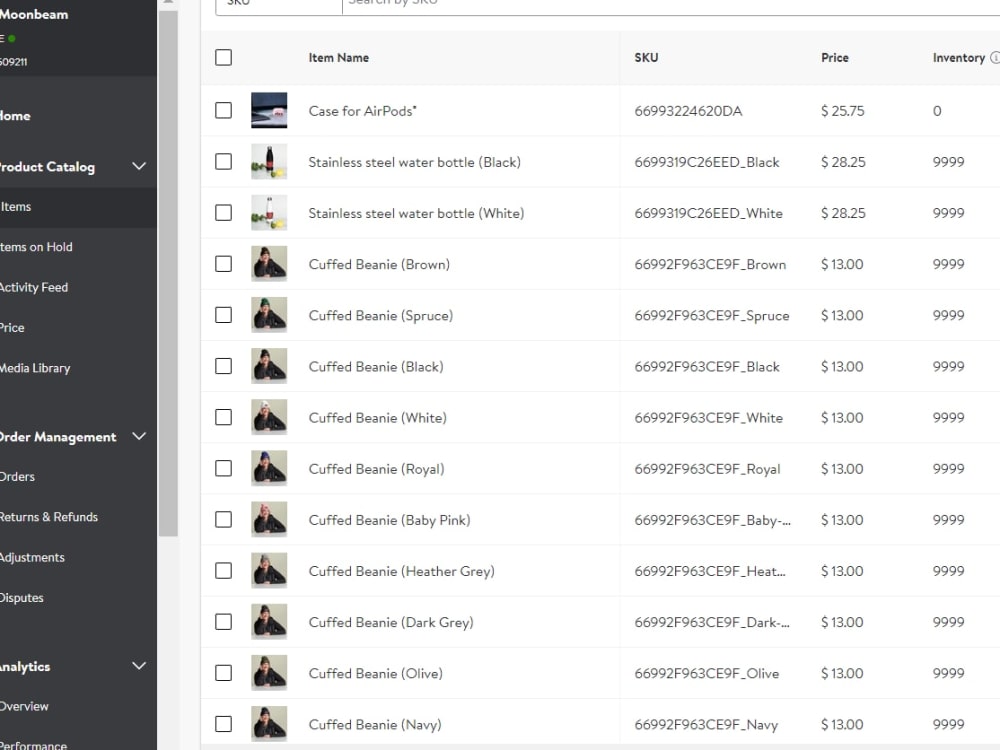This screenshot has width=1000, height=750.
Task: Open the Cuffed Beanie (Navy) thumbnail
Action: [x=269, y=723]
